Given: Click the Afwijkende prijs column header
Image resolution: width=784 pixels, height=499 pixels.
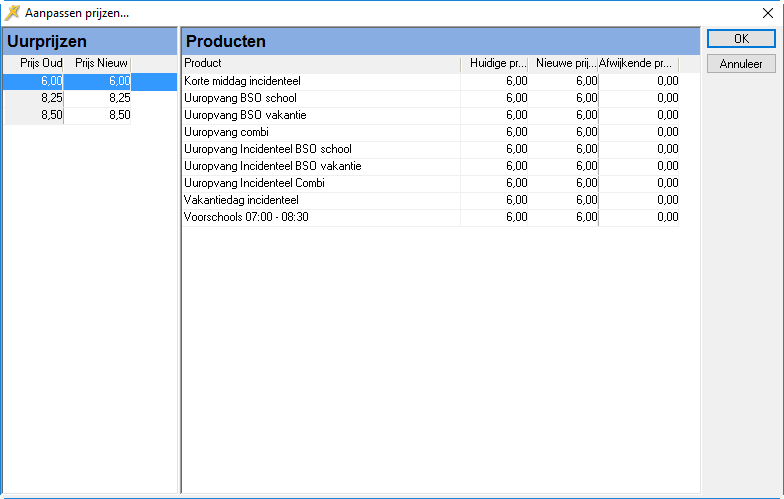Looking at the screenshot, I should [638, 64].
